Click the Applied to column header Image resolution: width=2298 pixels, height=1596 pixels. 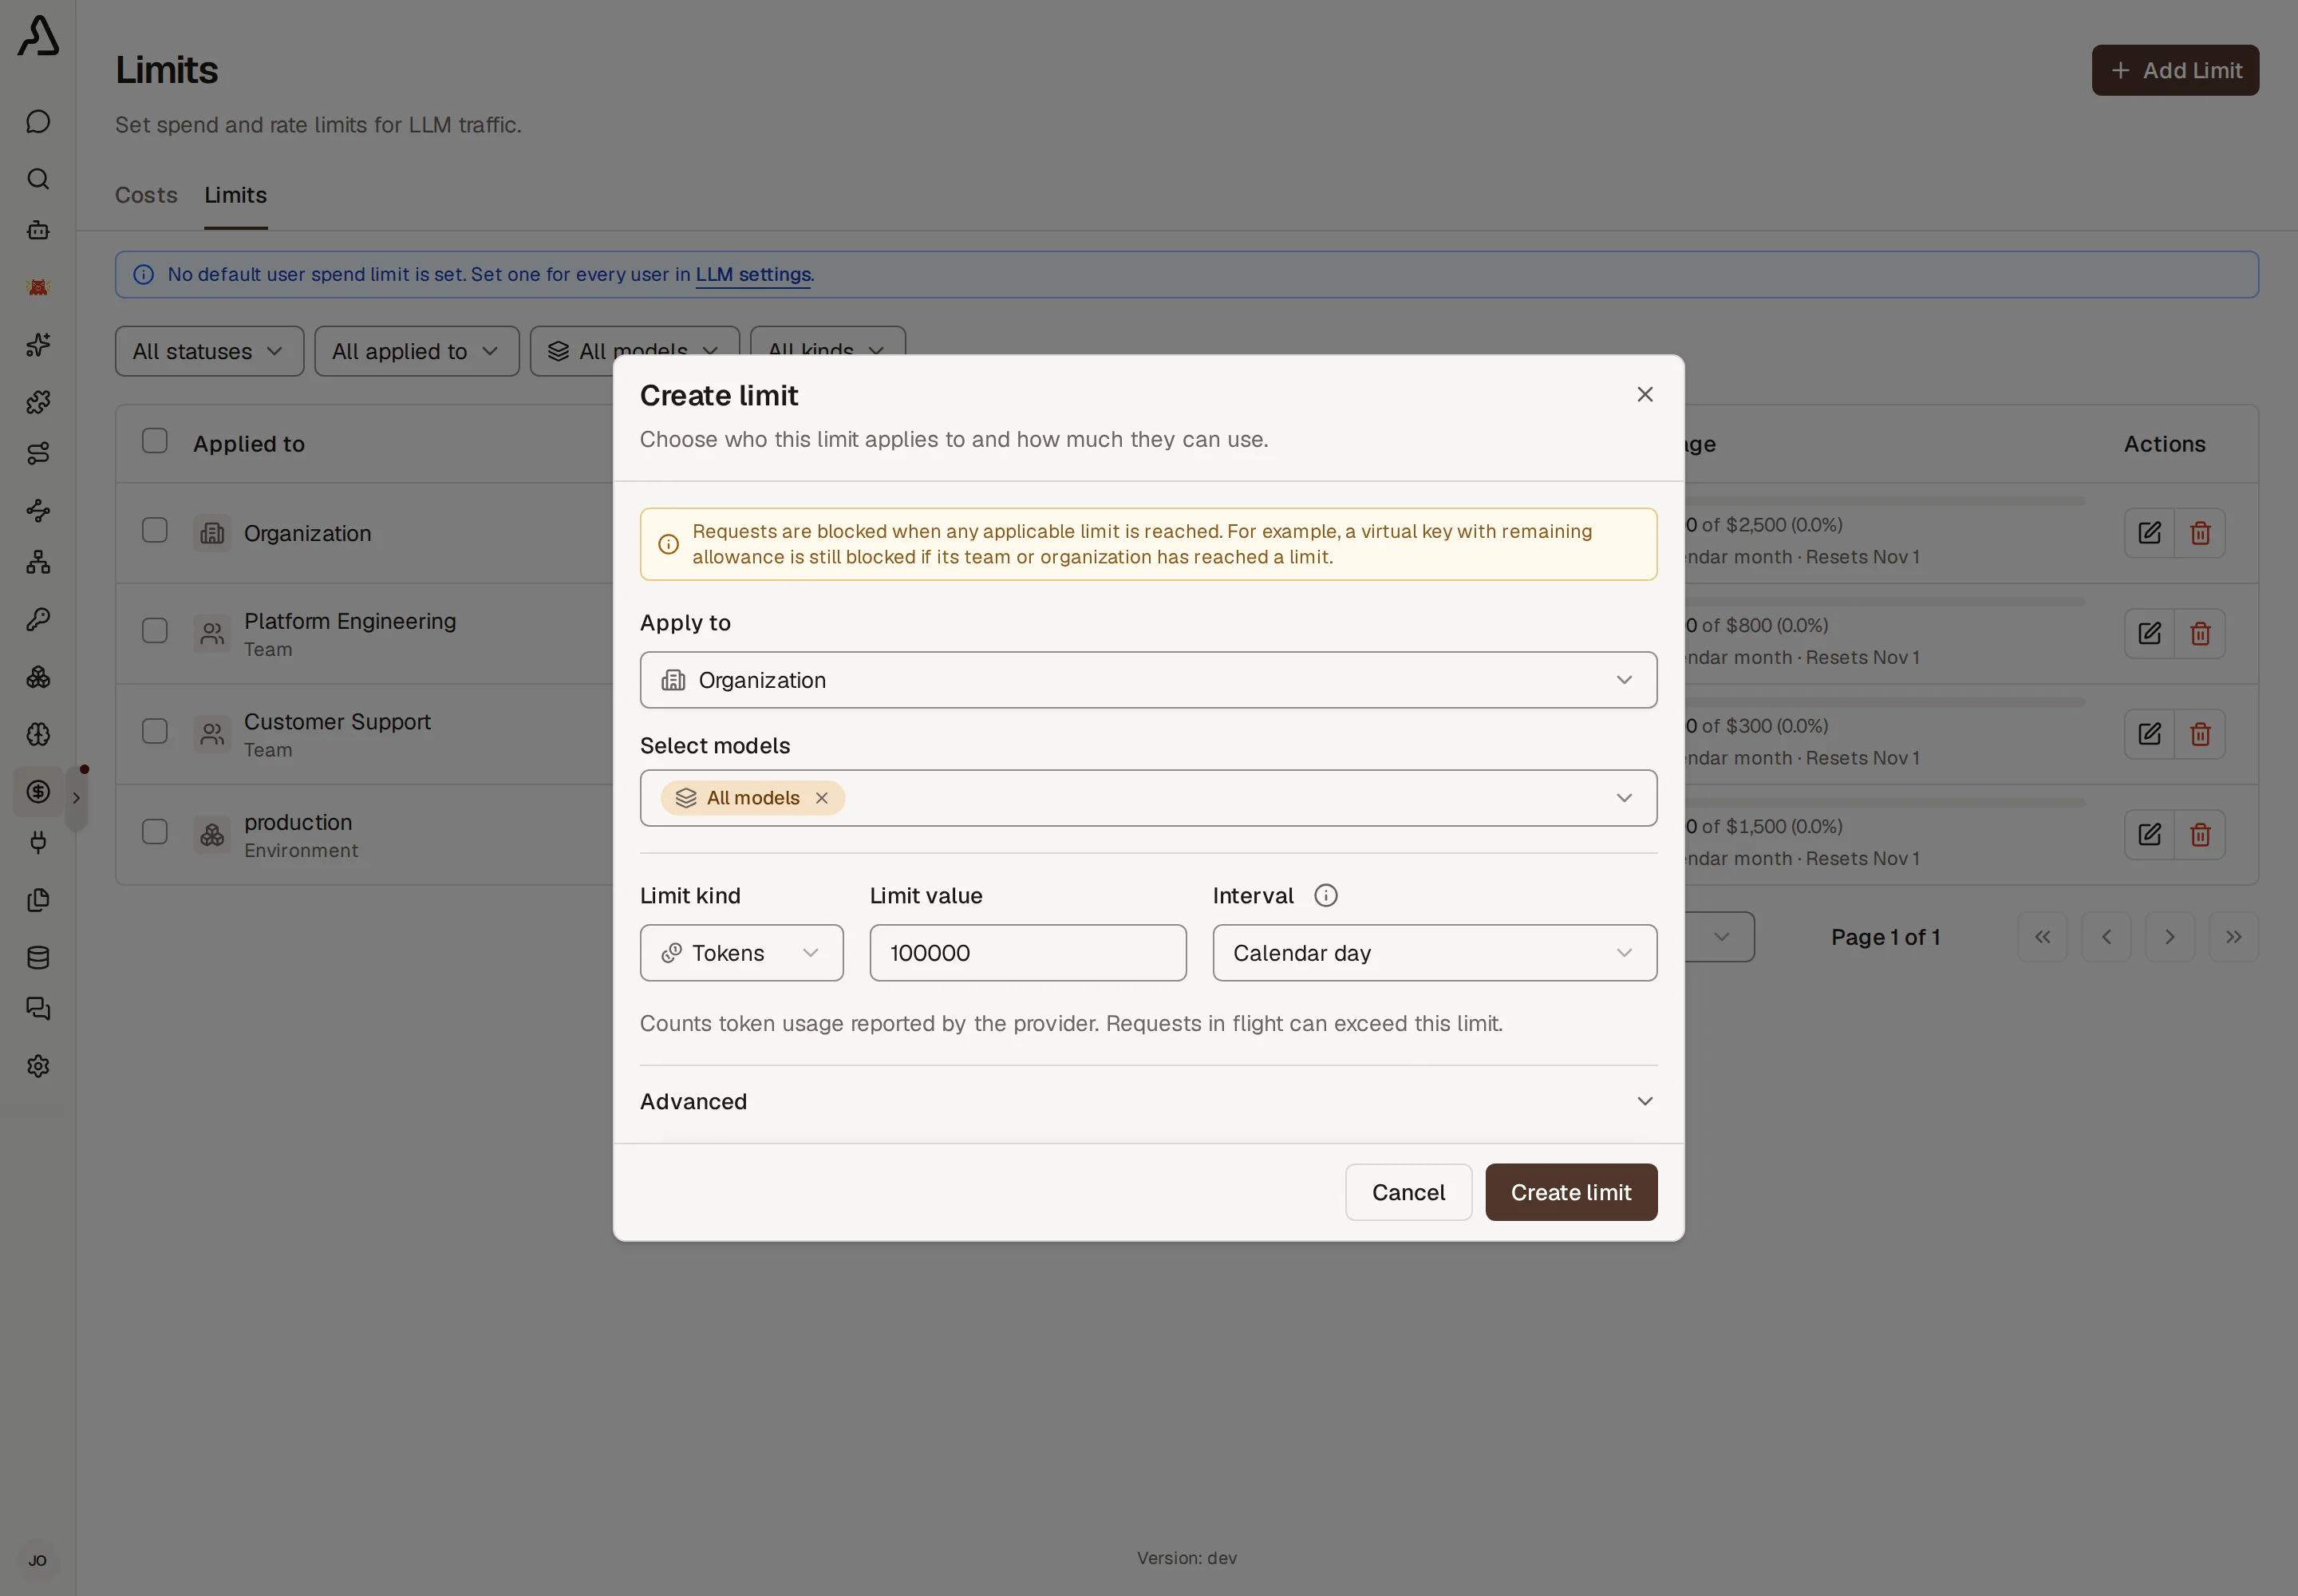[x=249, y=444]
